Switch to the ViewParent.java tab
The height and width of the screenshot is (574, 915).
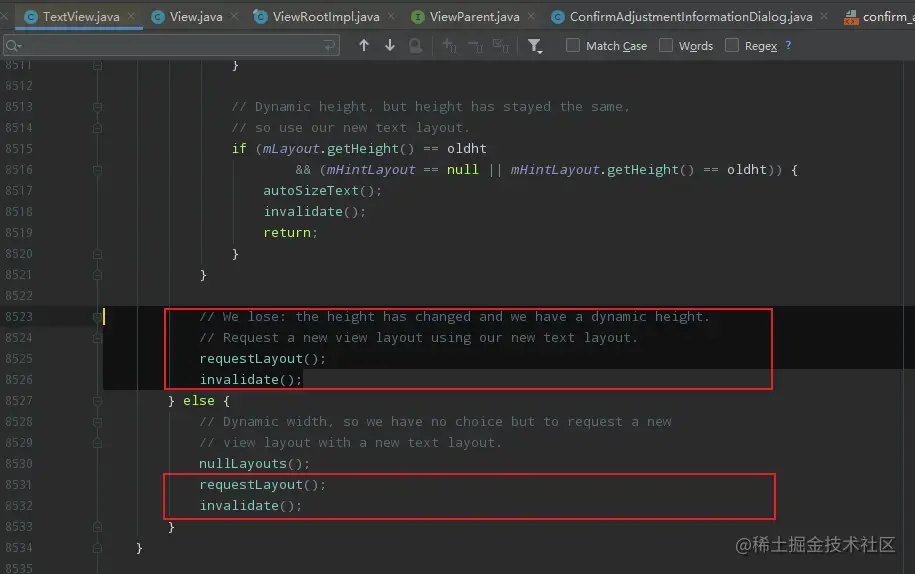[474, 16]
